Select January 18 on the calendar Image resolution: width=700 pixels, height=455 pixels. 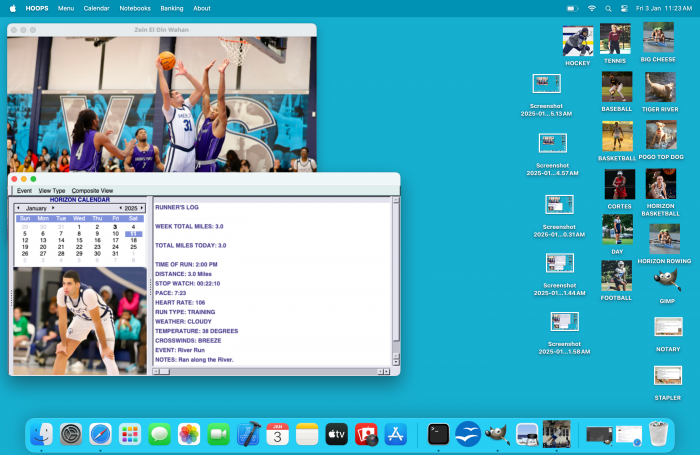click(x=133, y=240)
